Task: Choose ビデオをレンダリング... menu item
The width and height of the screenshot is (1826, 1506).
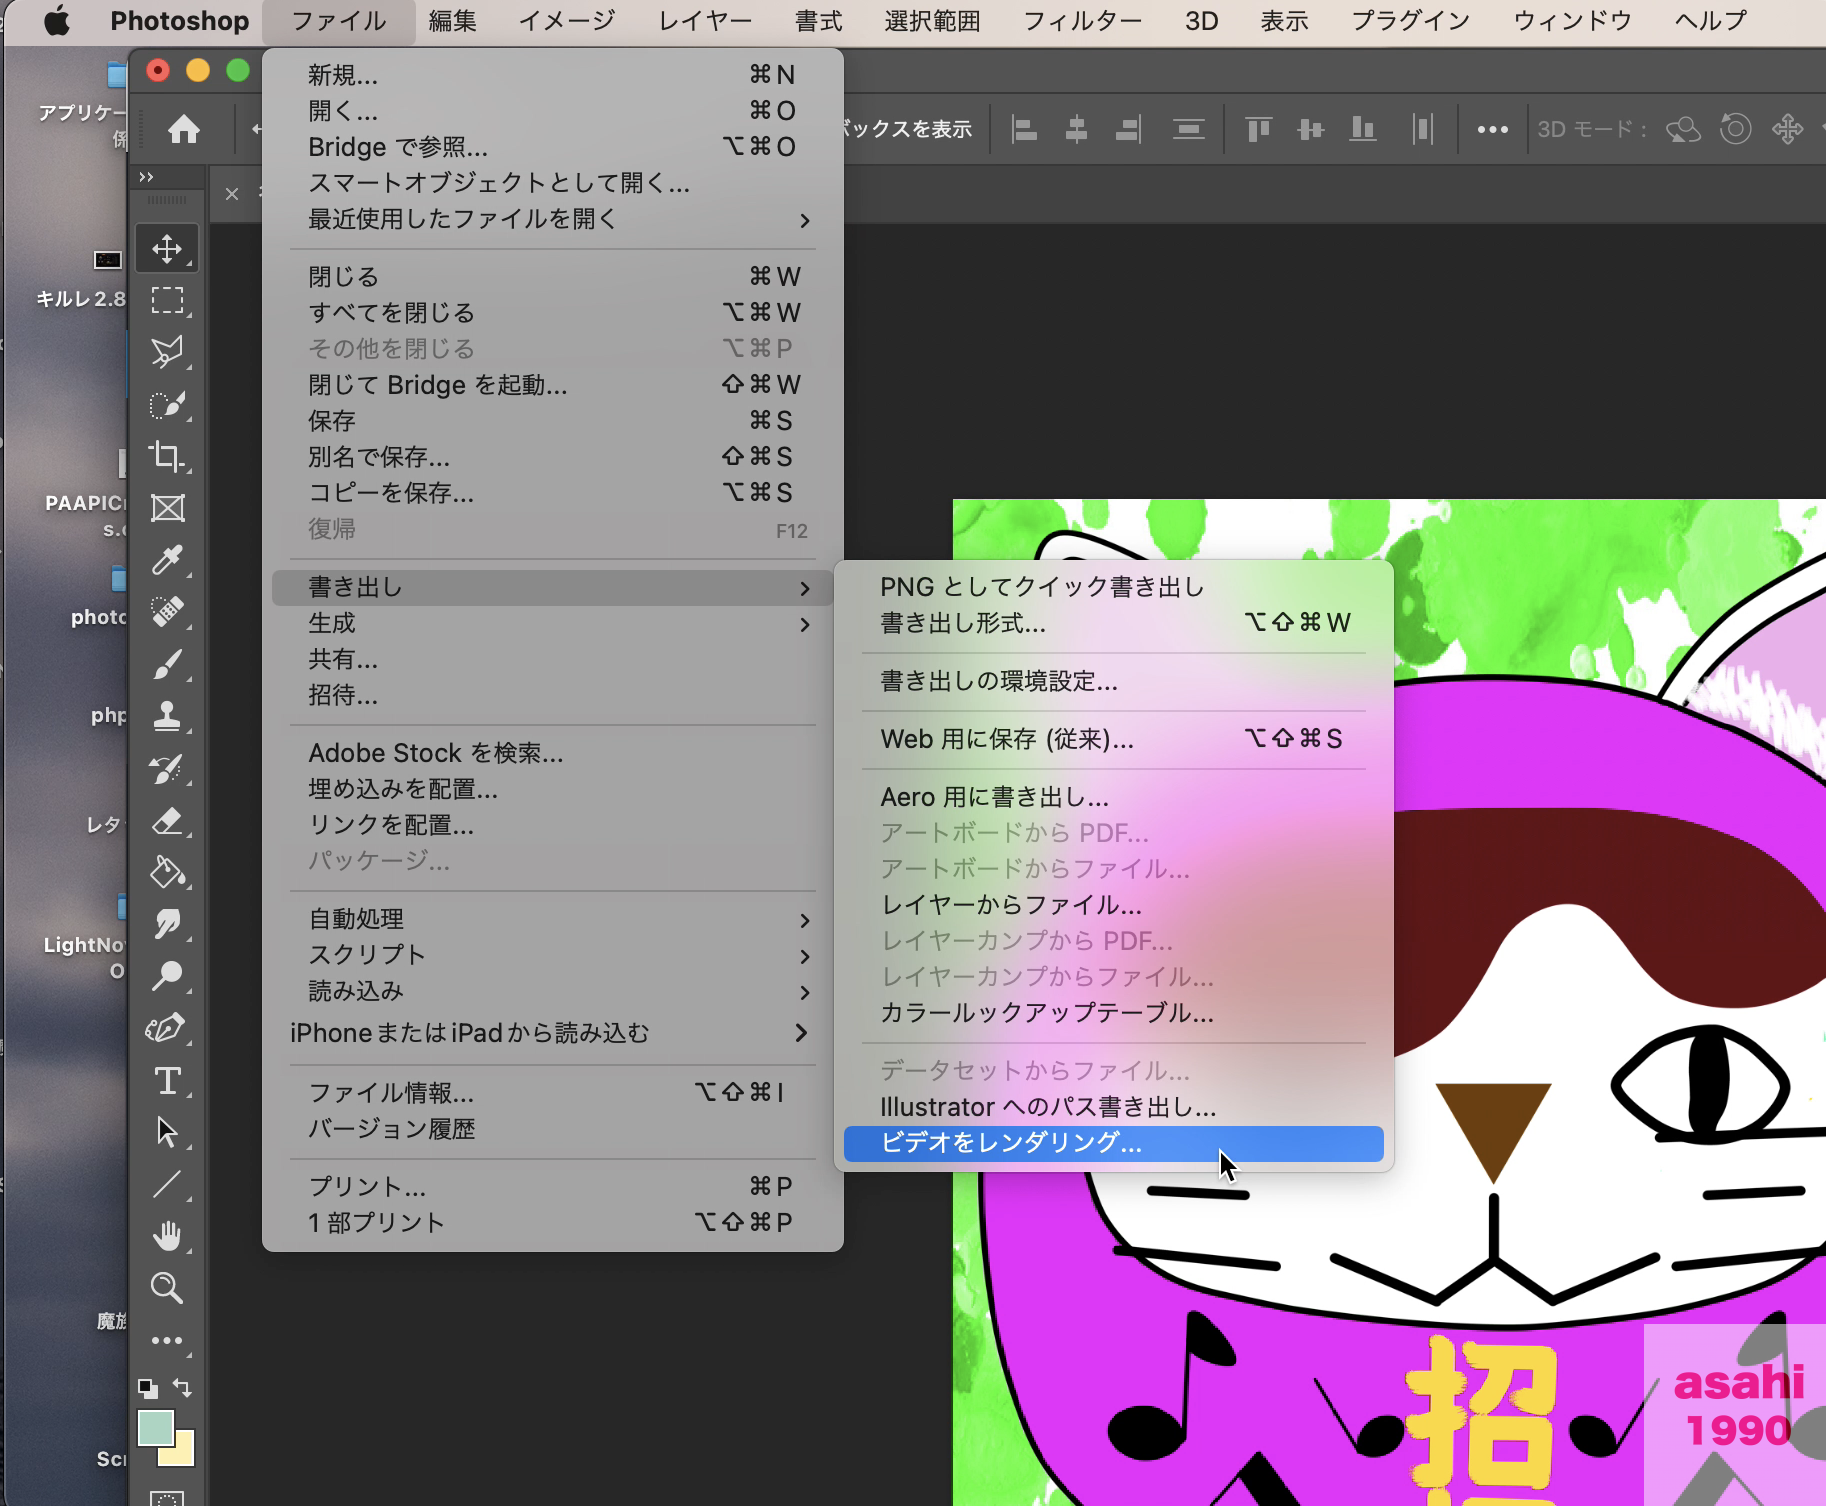Action: point(1114,1143)
